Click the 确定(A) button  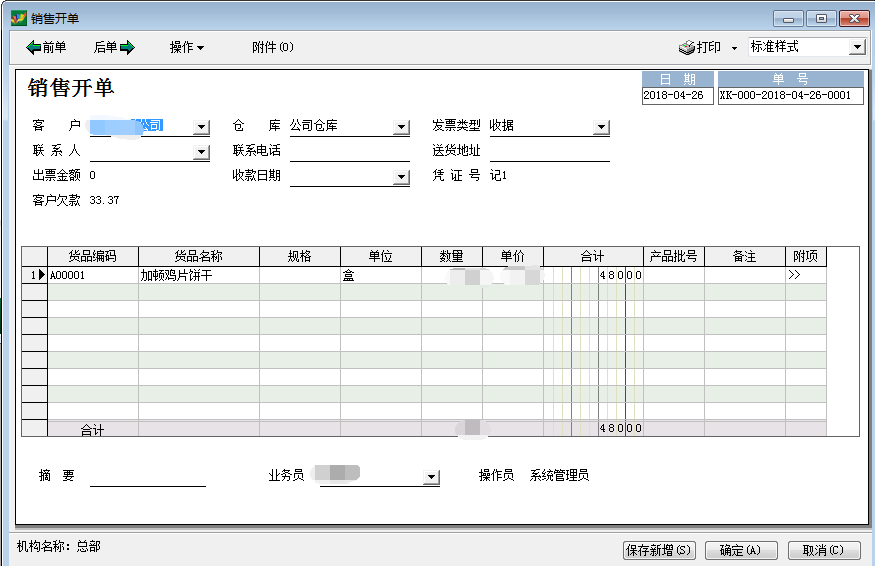tap(740, 550)
